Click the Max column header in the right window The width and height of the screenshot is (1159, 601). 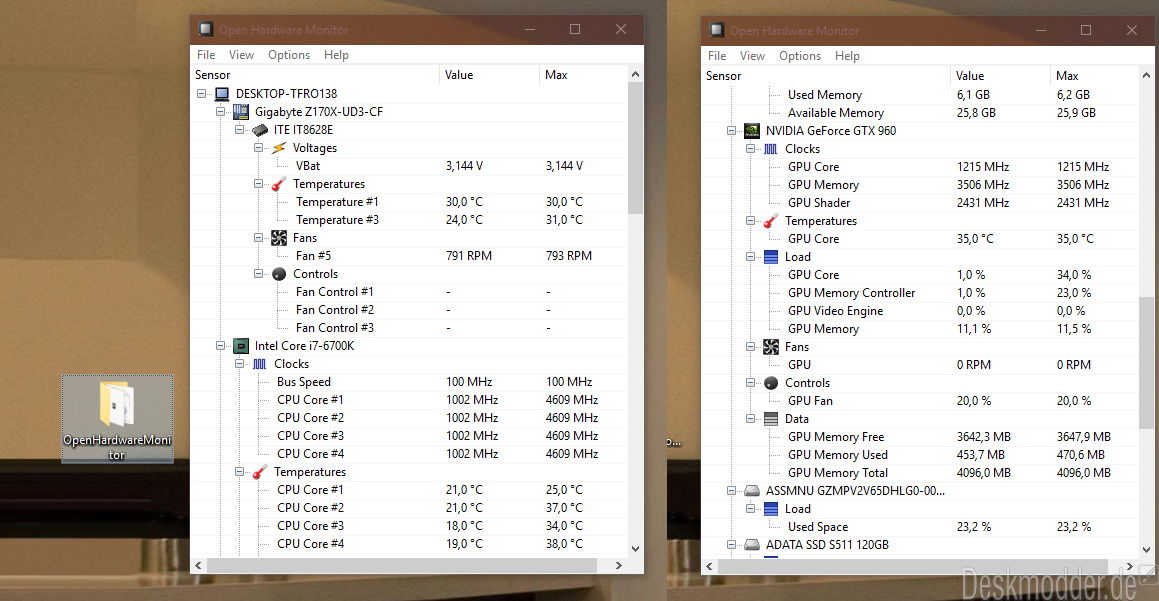point(1094,75)
